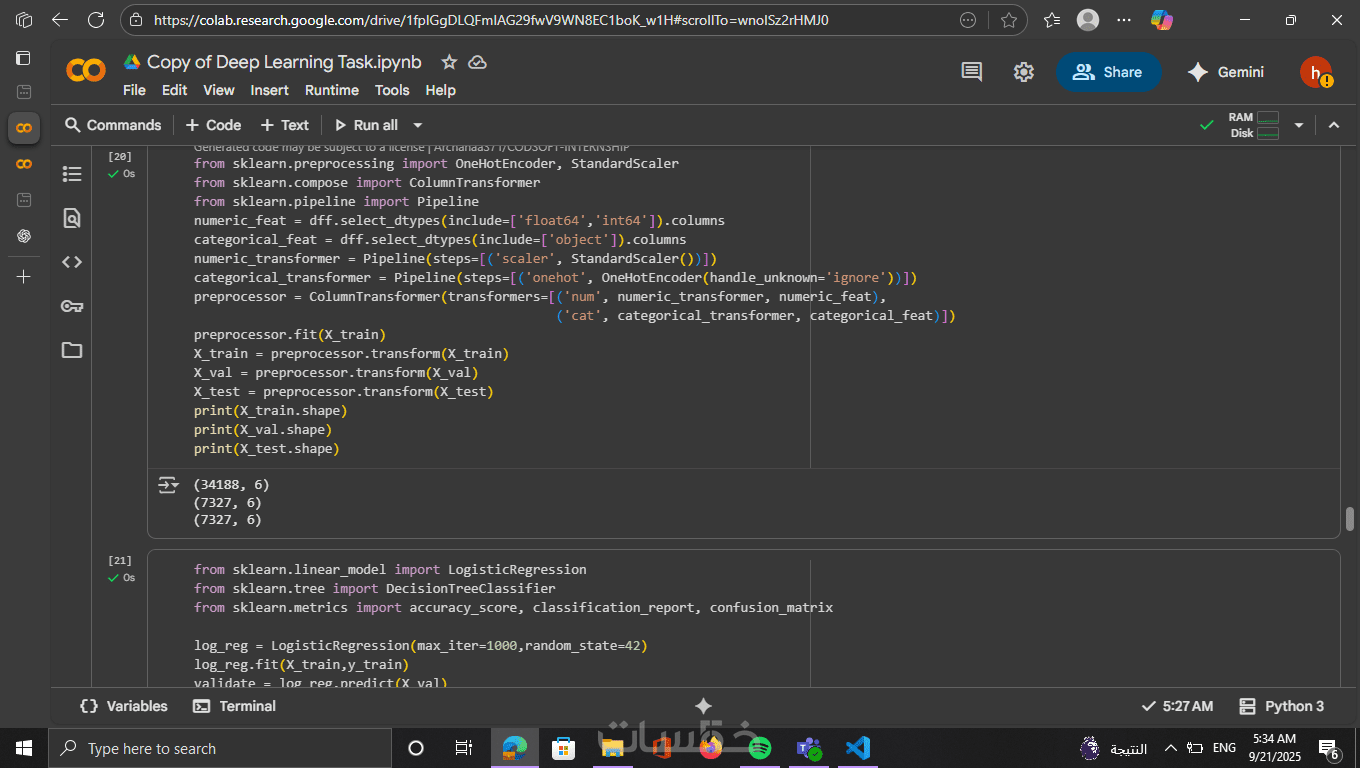The width and height of the screenshot is (1360, 768).
Task: Open the Insert menu
Action: pos(269,90)
